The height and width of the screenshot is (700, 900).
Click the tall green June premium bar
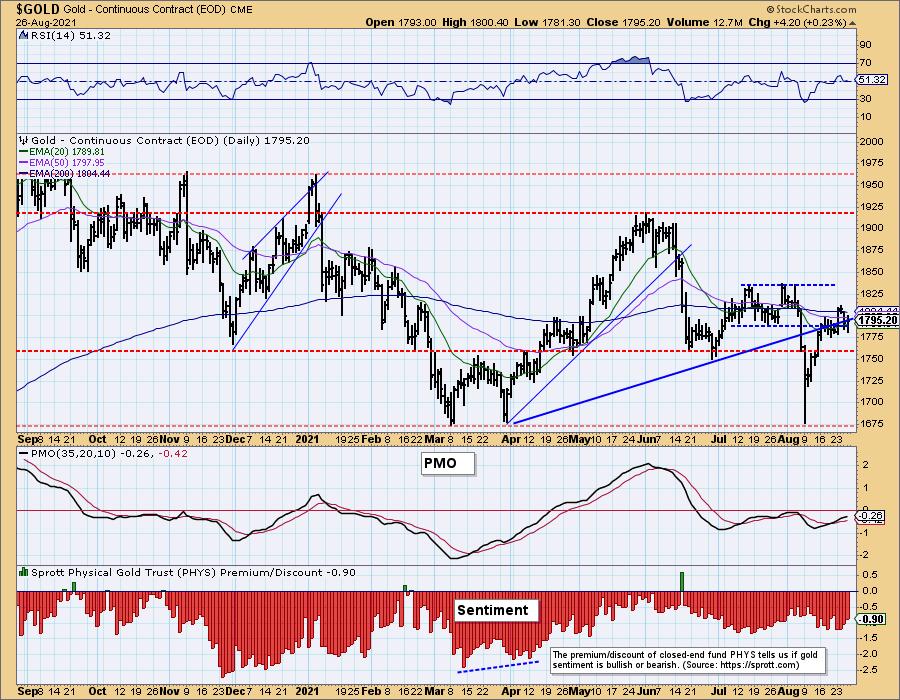coord(682,581)
